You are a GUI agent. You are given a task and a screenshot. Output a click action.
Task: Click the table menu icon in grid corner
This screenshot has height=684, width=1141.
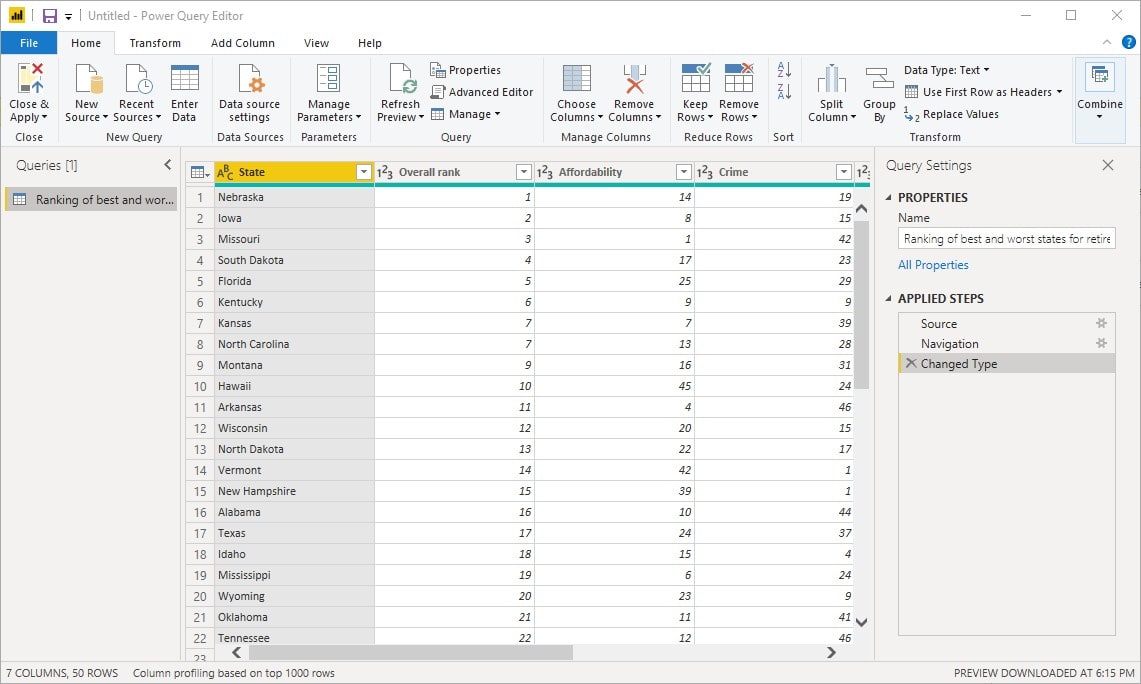pyautogui.click(x=199, y=172)
